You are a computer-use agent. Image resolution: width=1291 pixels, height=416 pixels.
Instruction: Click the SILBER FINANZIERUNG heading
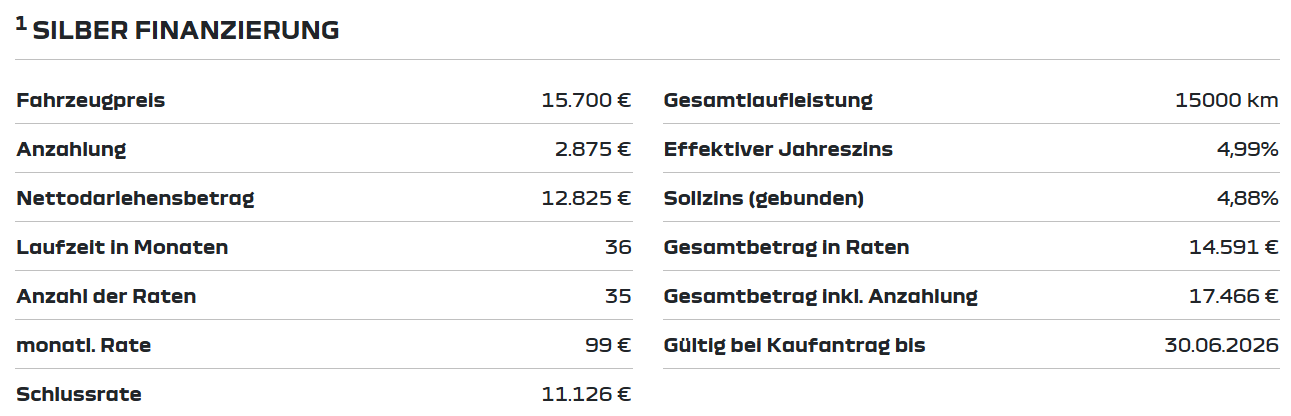[x=186, y=31]
